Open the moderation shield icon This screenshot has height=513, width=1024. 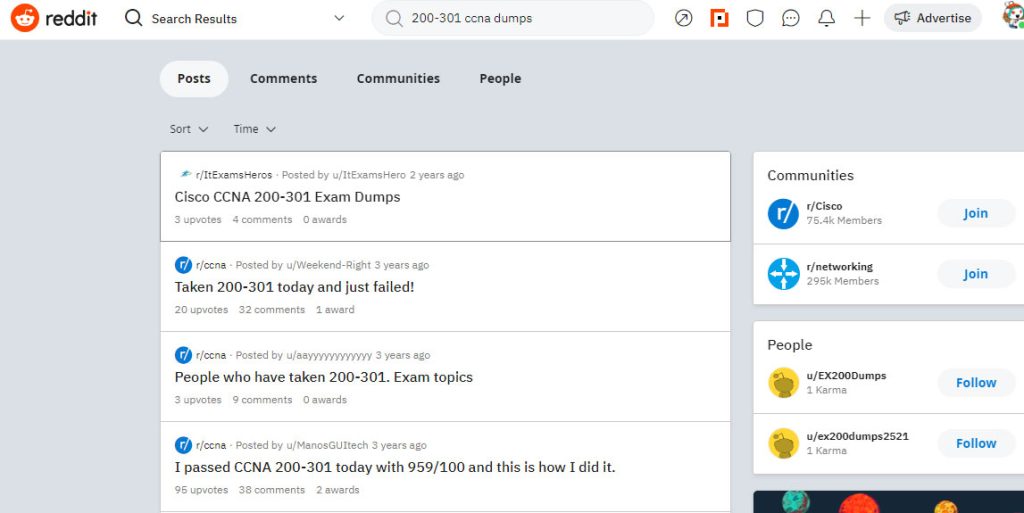[x=755, y=18]
